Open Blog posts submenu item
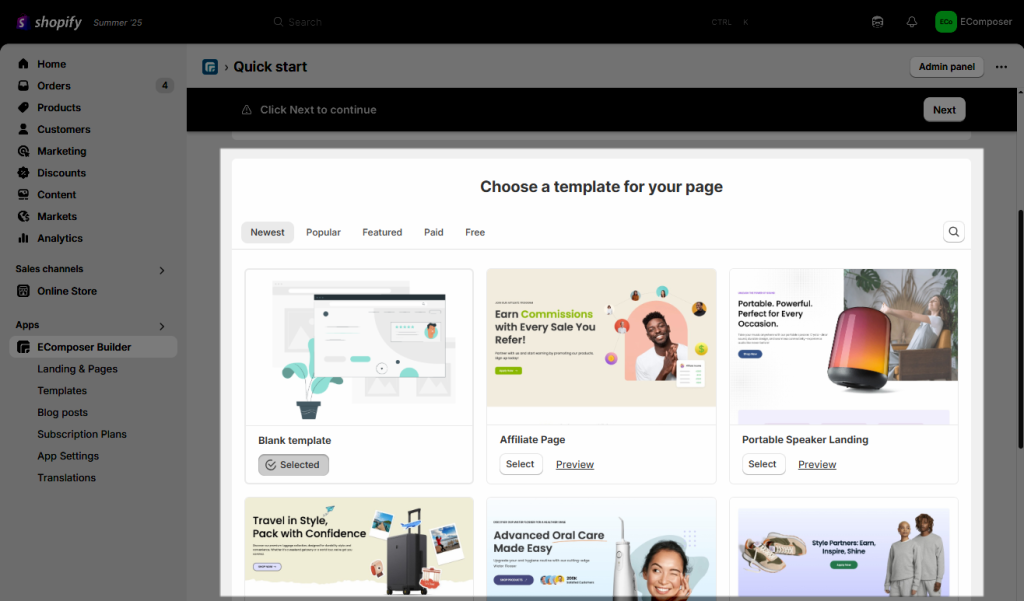Screen dimensions: 1024x601 tap(62, 412)
